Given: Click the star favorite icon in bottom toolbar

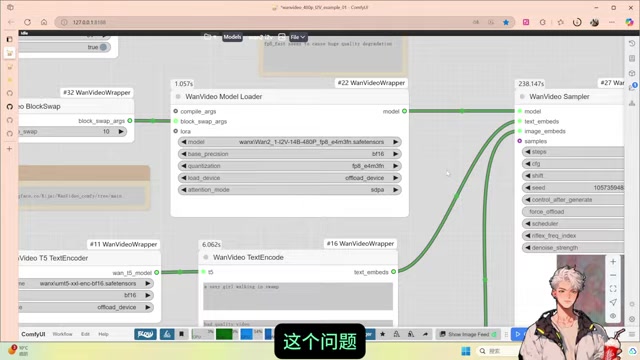Looking at the screenshot, I should click(382, 334).
